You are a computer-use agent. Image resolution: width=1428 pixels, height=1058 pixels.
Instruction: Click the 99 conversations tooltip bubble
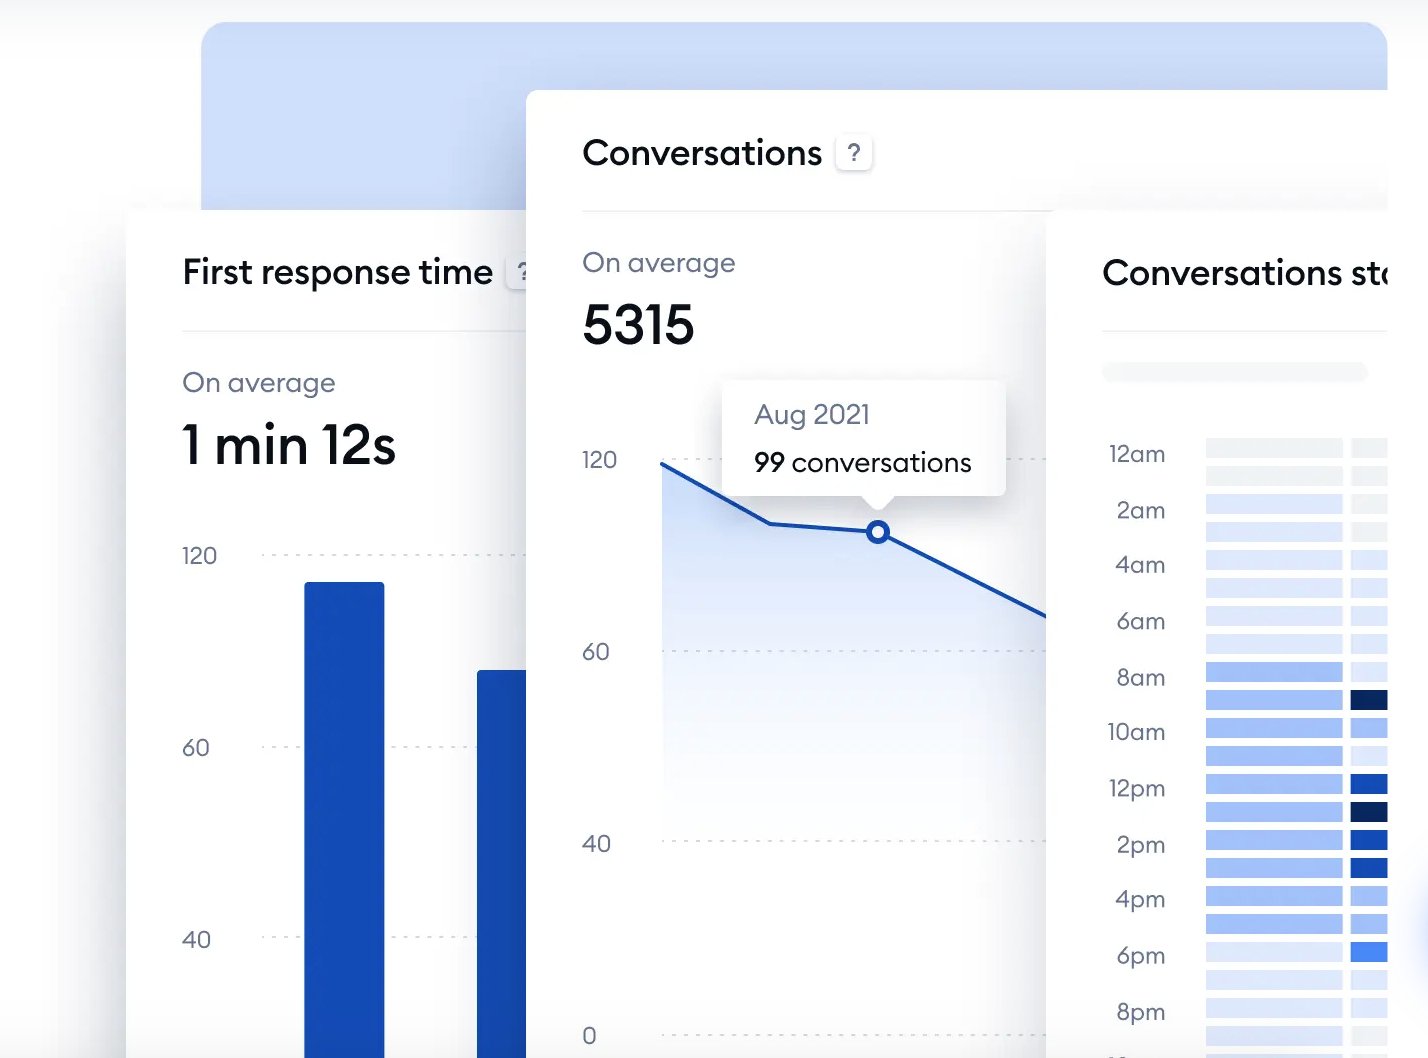click(862, 438)
